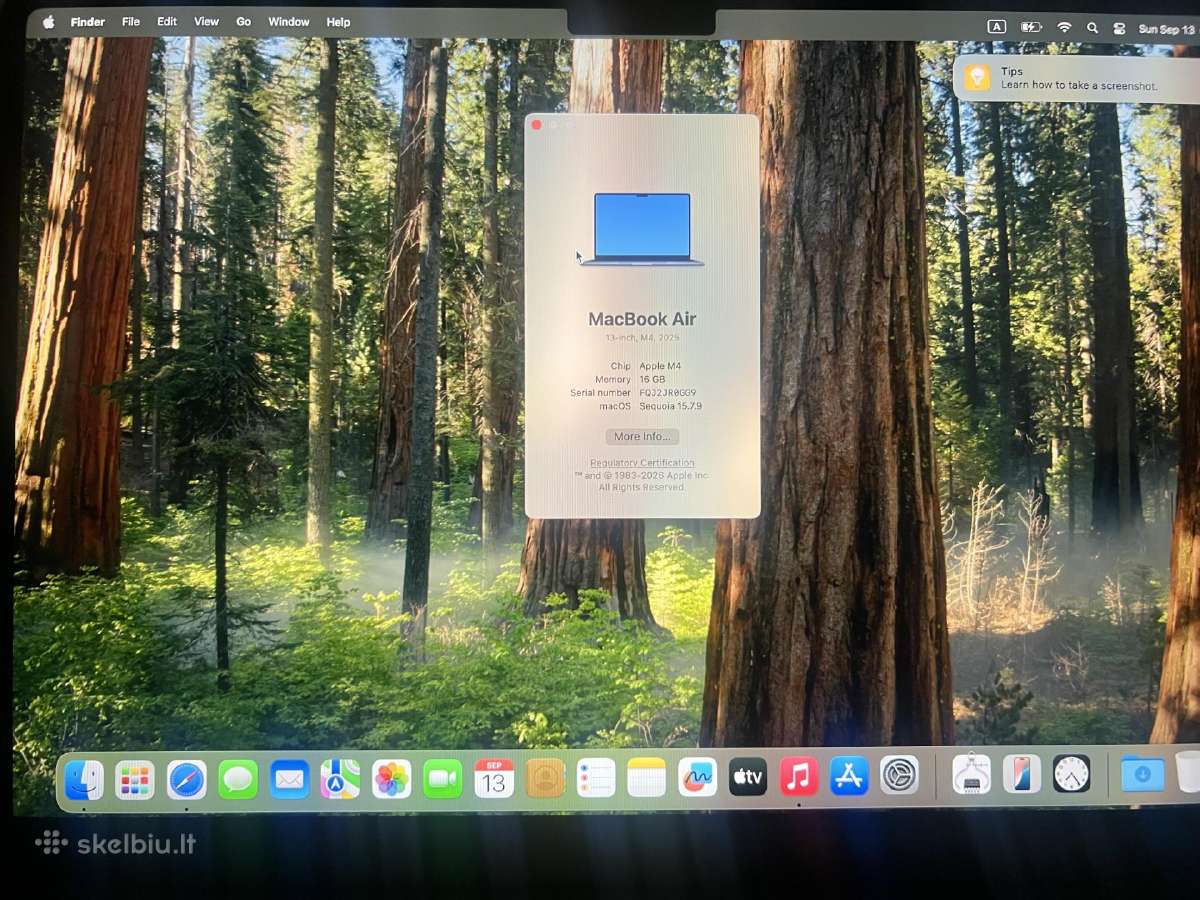Open the Help menu
This screenshot has width=1200, height=900.
coord(339,22)
